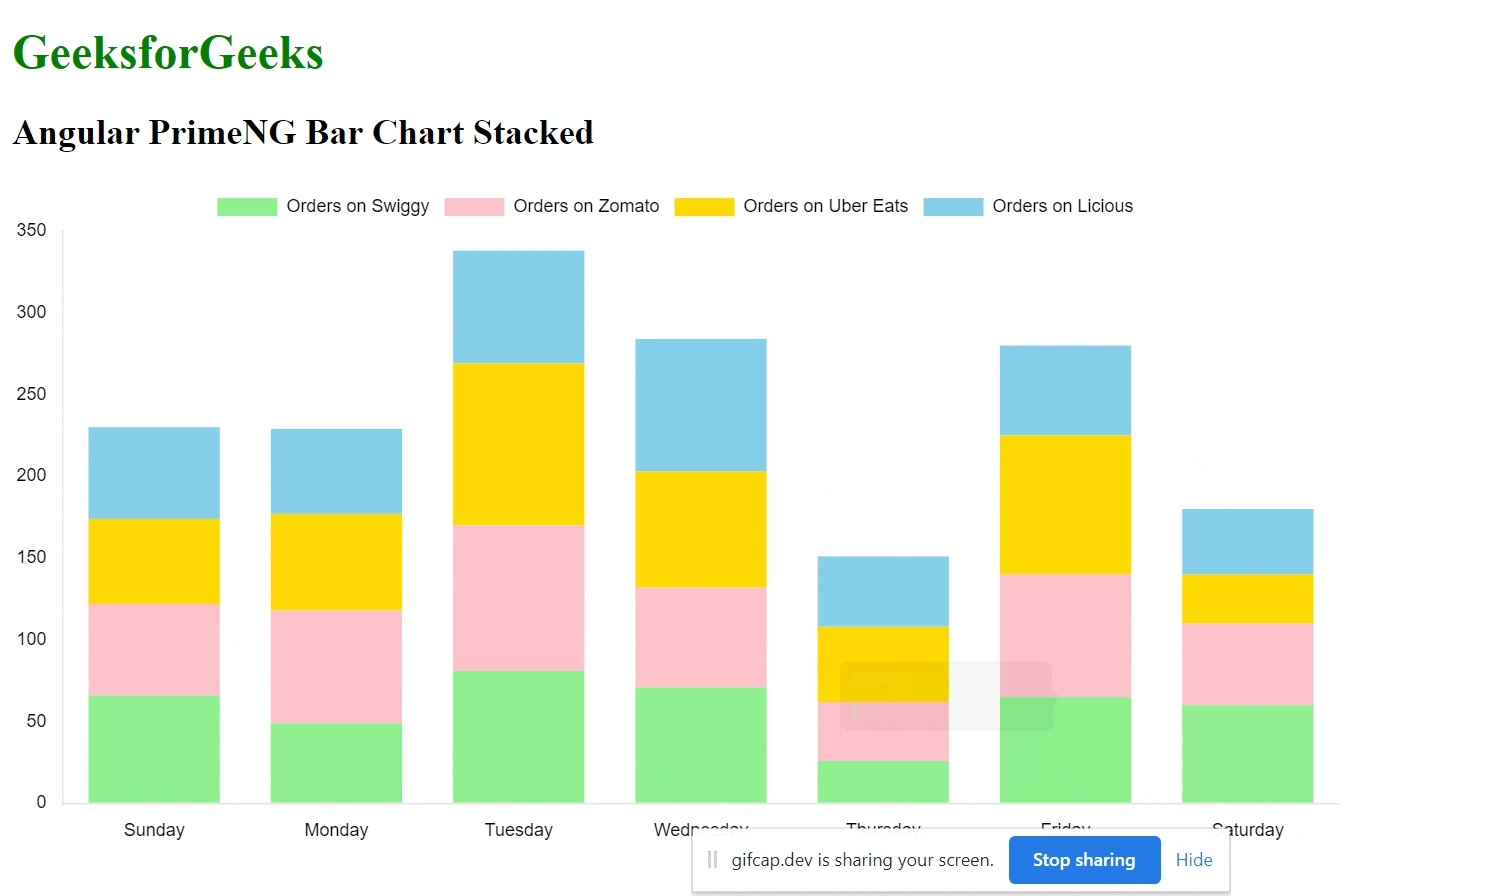1486x896 pixels.
Task: Hide the Orders on Uber Eats legend label
Action: [825, 206]
